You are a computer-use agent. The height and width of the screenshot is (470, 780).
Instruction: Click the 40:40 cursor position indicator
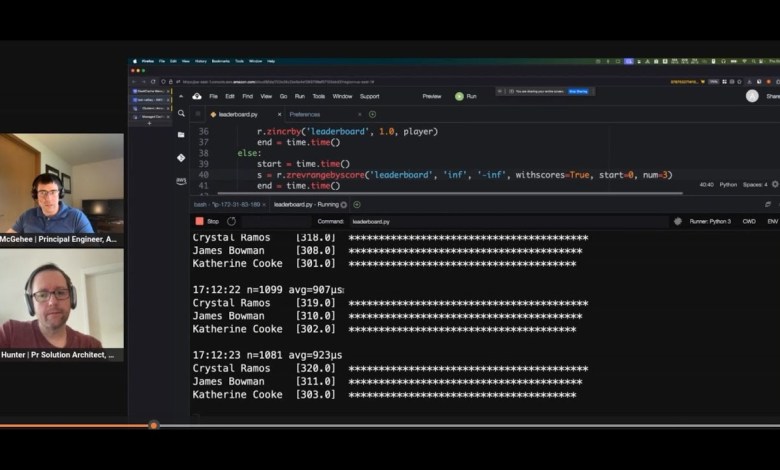(706, 185)
